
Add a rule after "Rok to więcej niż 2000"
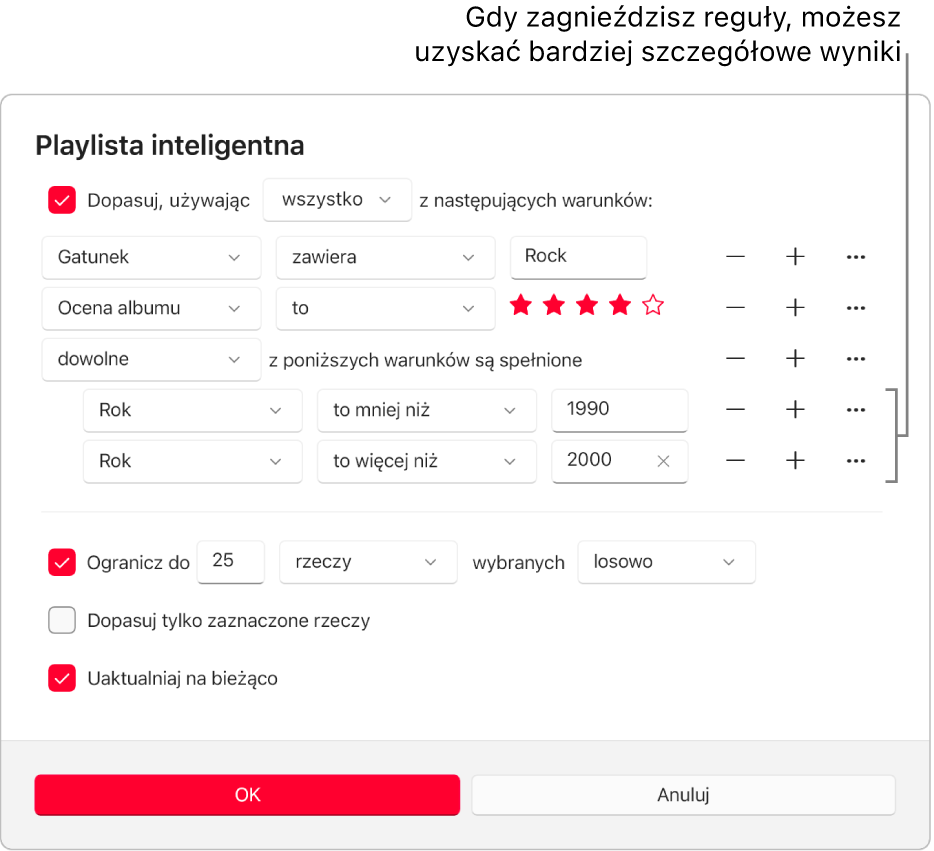coord(795,461)
